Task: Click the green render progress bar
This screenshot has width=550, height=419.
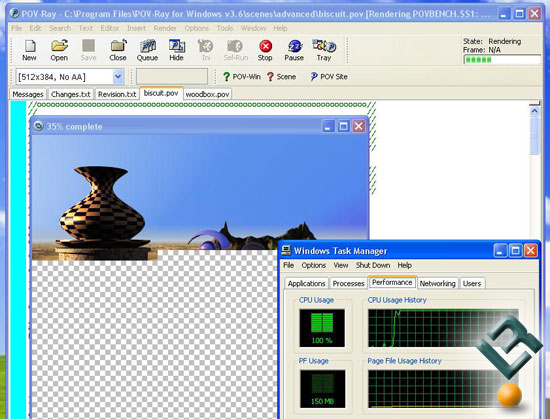Action: click(x=502, y=60)
